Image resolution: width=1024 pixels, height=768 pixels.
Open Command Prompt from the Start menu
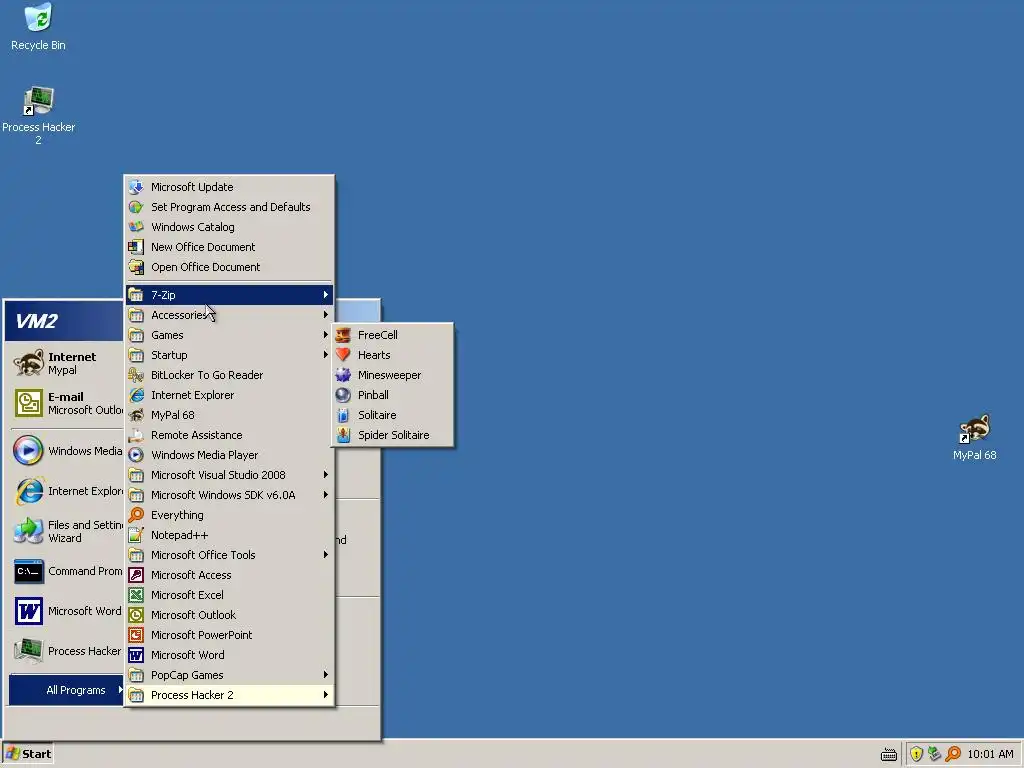67,571
